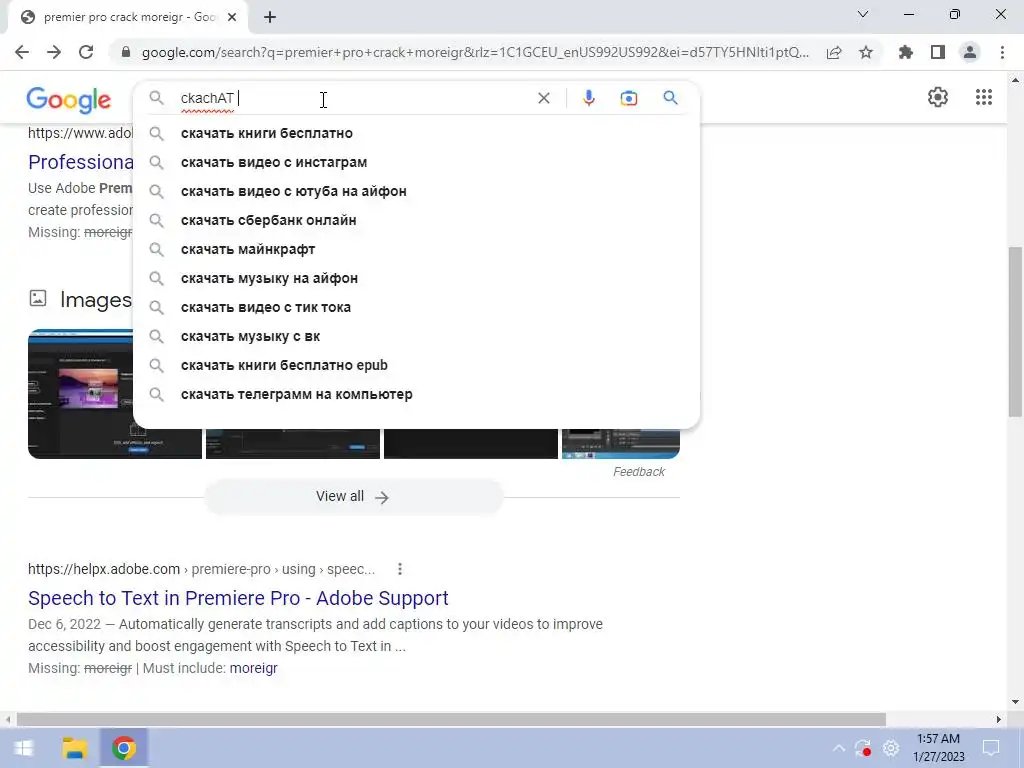Open the Google apps grid

click(x=984, y=97)
